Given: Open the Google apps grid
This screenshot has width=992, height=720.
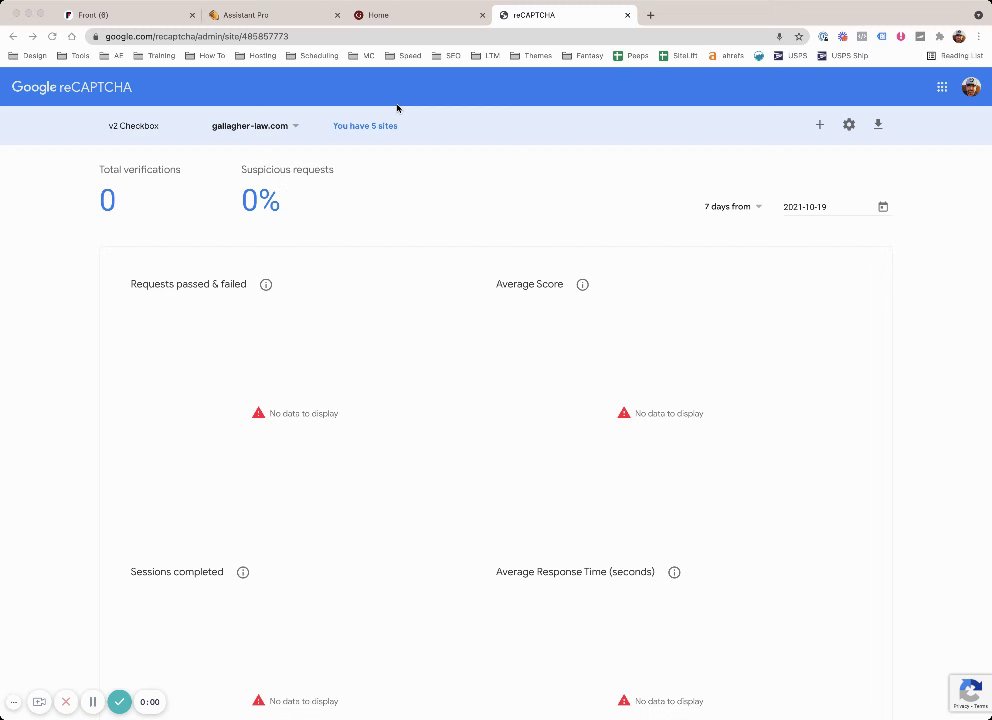Looking at the screenshot, I should click(942, 87).
